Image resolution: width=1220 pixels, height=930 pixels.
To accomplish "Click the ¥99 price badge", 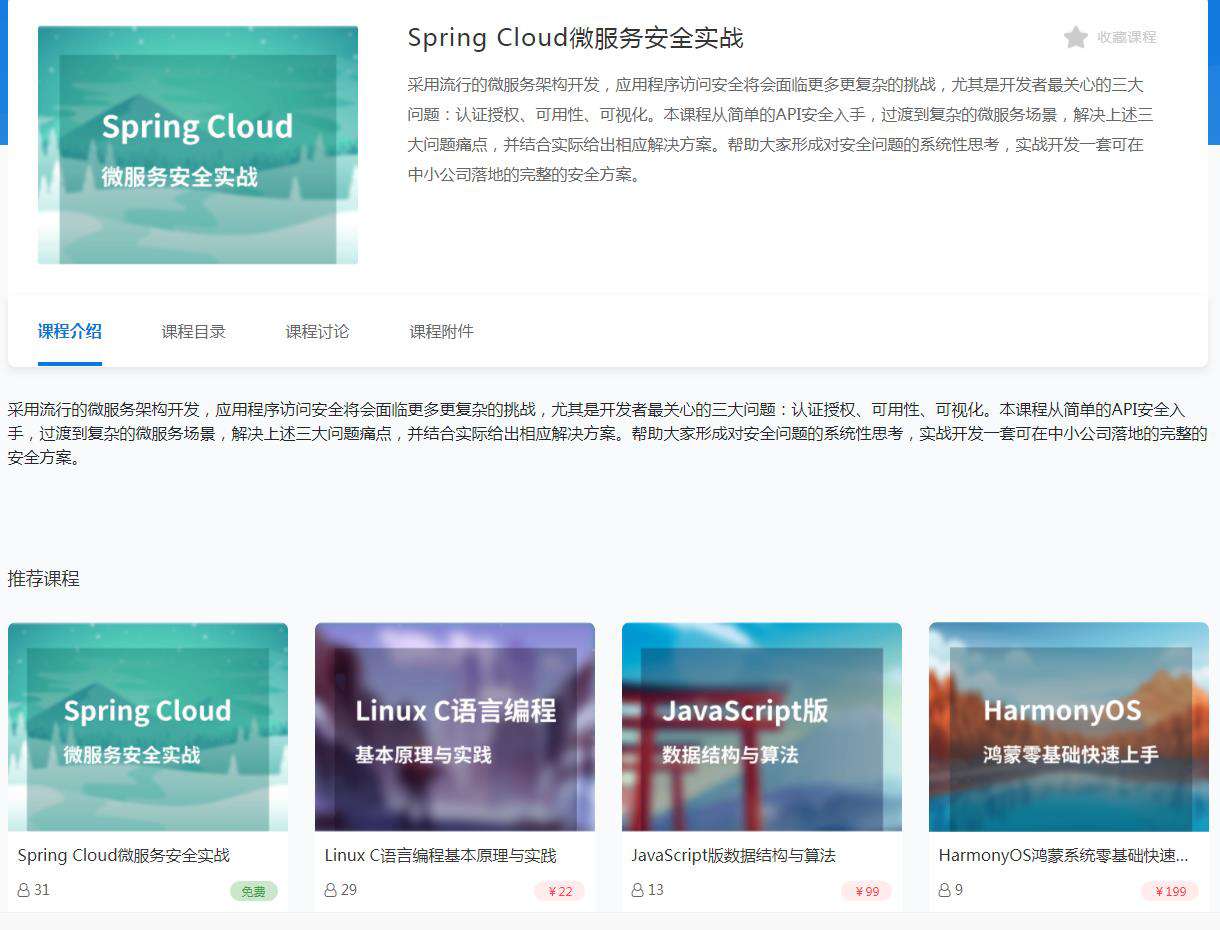I will [867, 891].
